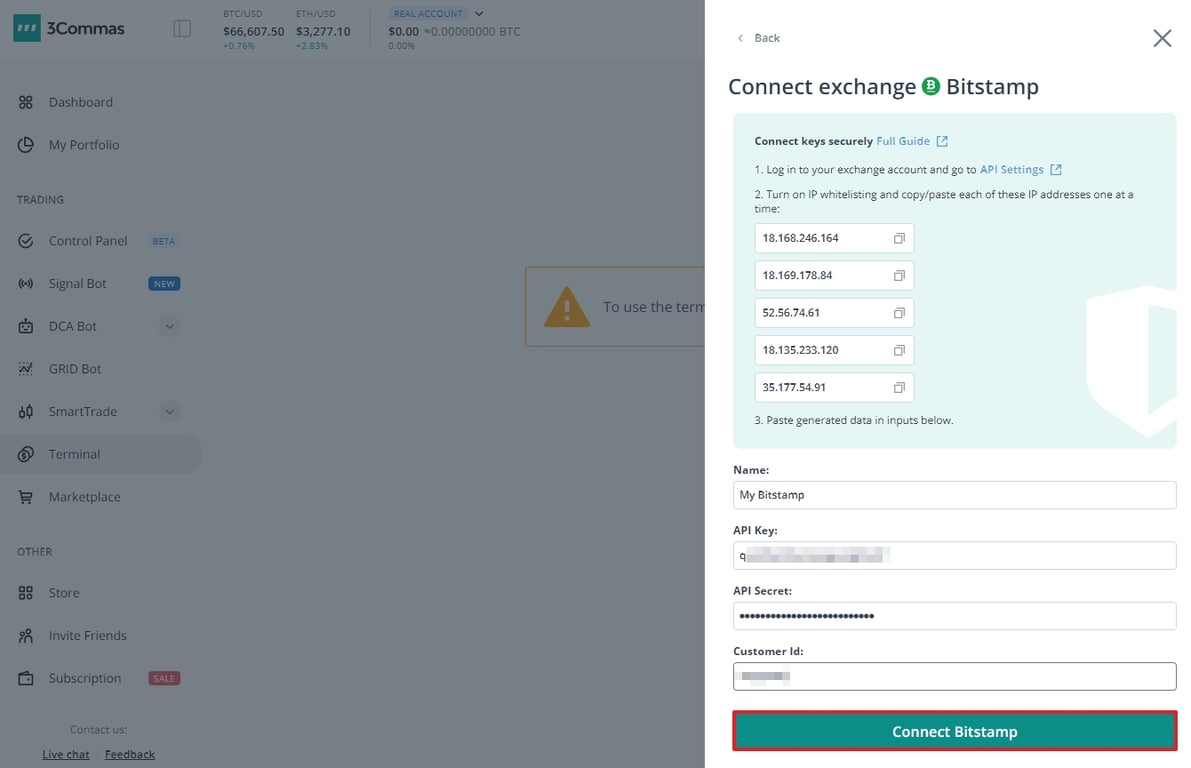Screen dimensions: 1191x768
Task: Copy the 18.135.233.120 IP address
Action: [x=899, y=350]
